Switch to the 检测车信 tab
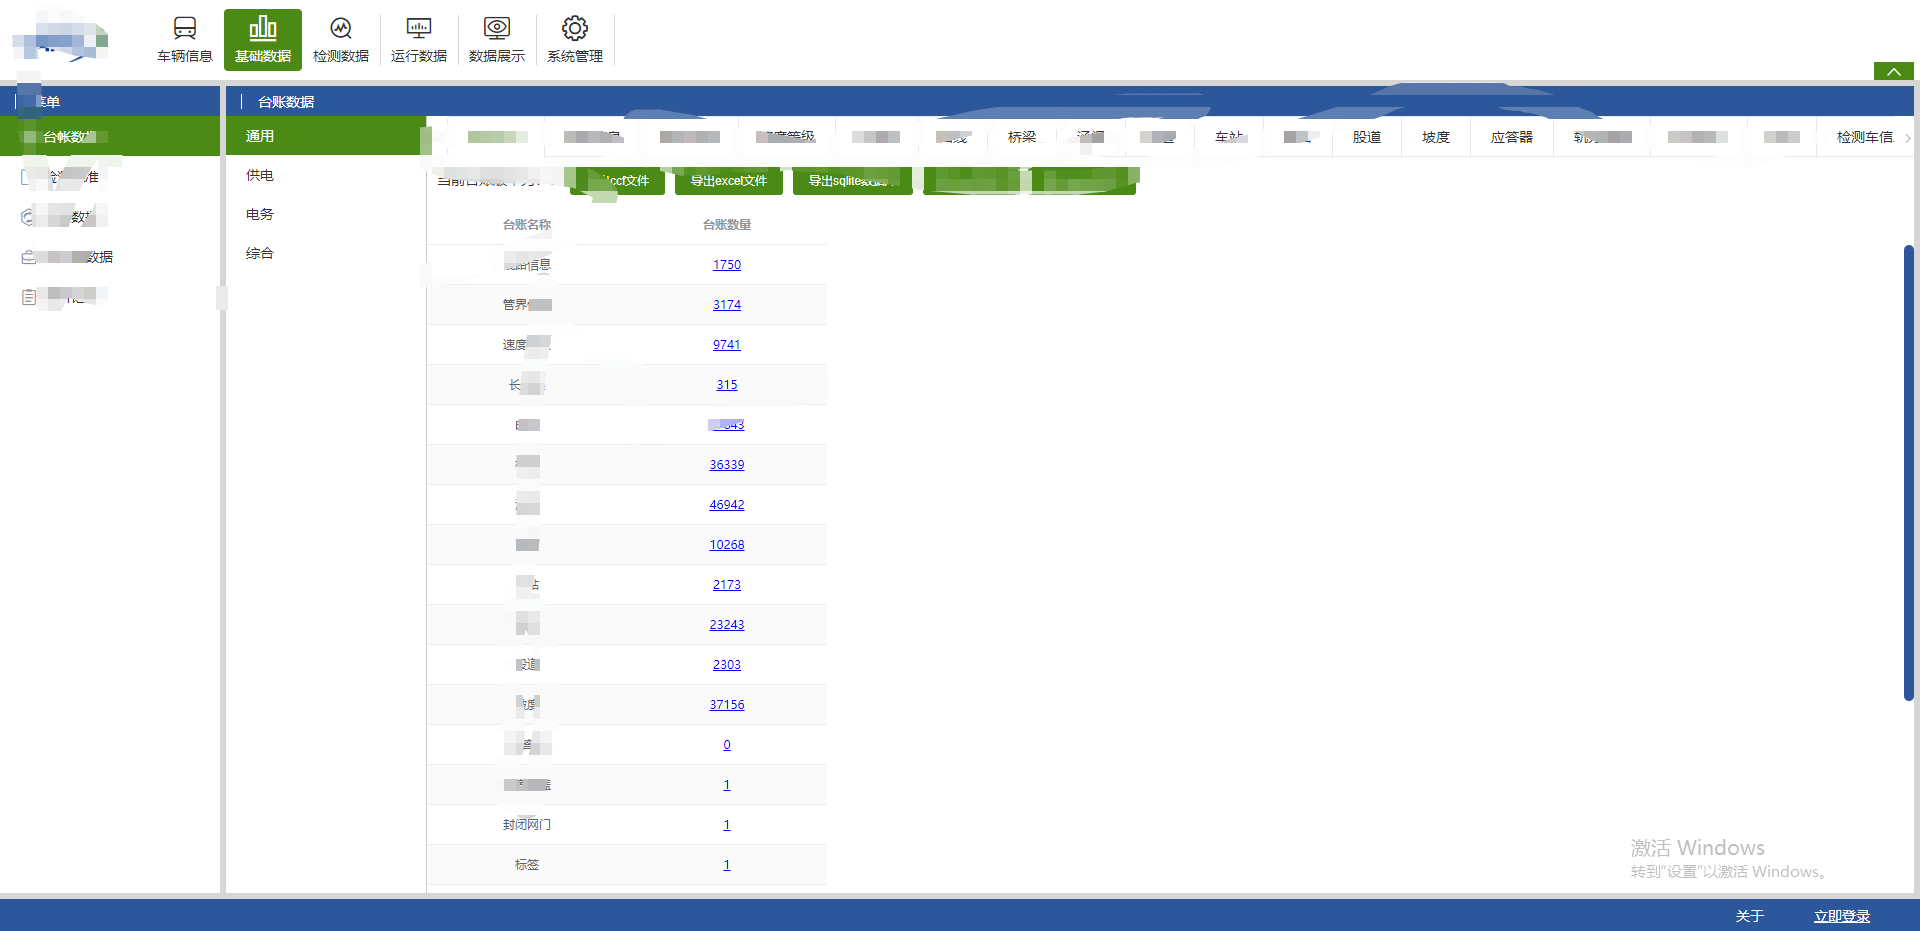Screen dimensions: 1920x931 point(1865,137)
